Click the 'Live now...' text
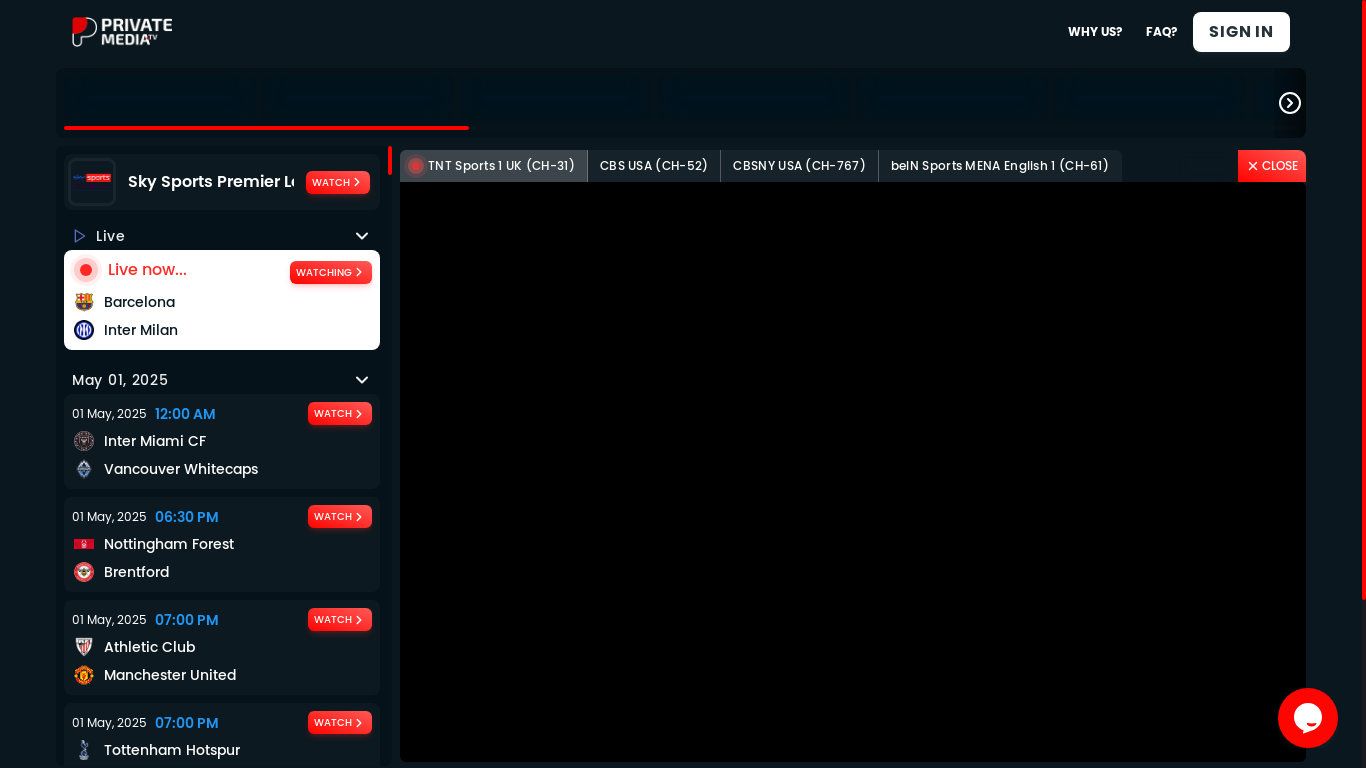 click(147, 270)
